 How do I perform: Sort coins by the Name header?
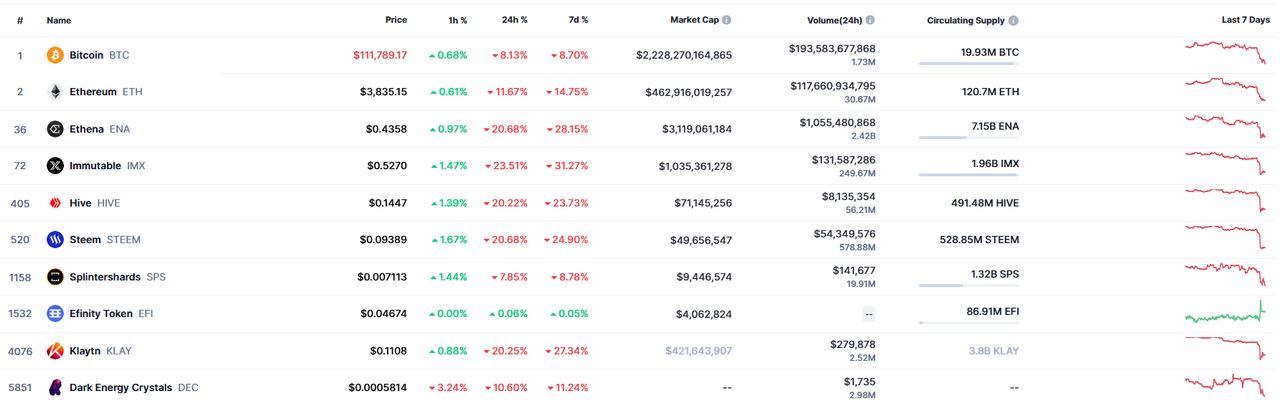click(59, 20)
